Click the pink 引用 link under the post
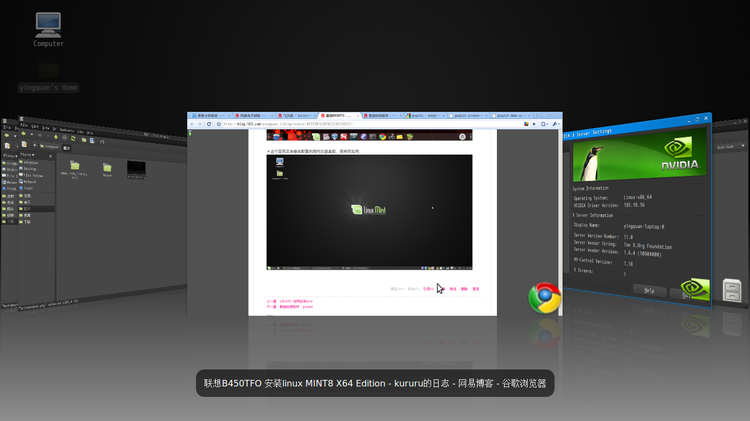Image resolution: width=750 pixels, height=421 pixels. pos(428,289)
